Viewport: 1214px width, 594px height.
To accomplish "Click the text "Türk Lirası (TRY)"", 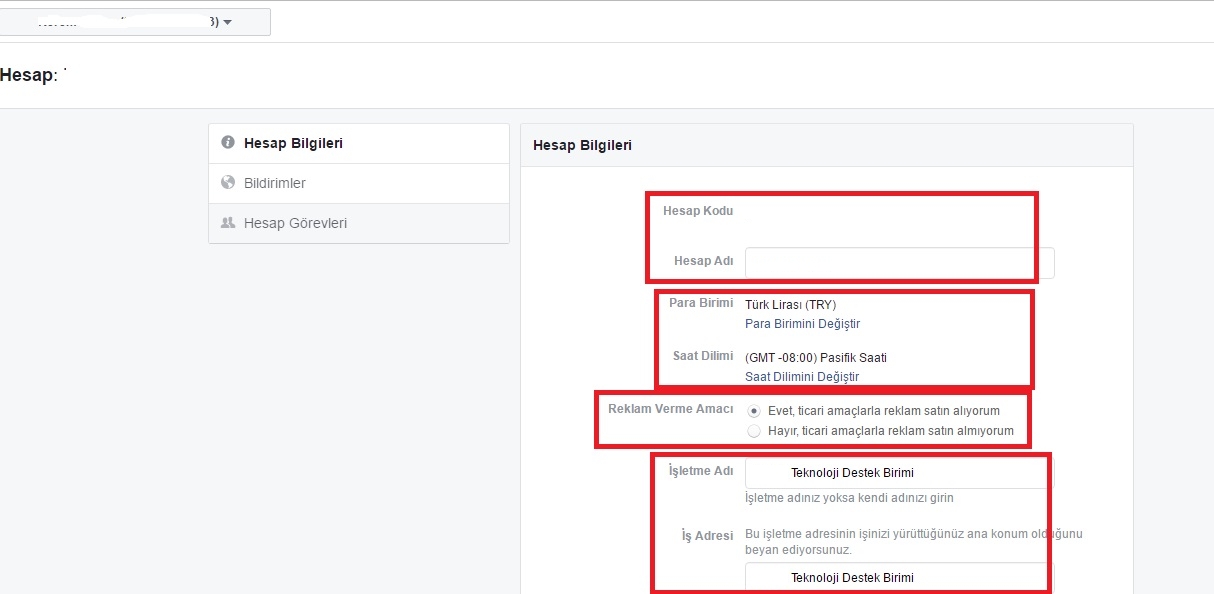I will click(x=790, y=304).
